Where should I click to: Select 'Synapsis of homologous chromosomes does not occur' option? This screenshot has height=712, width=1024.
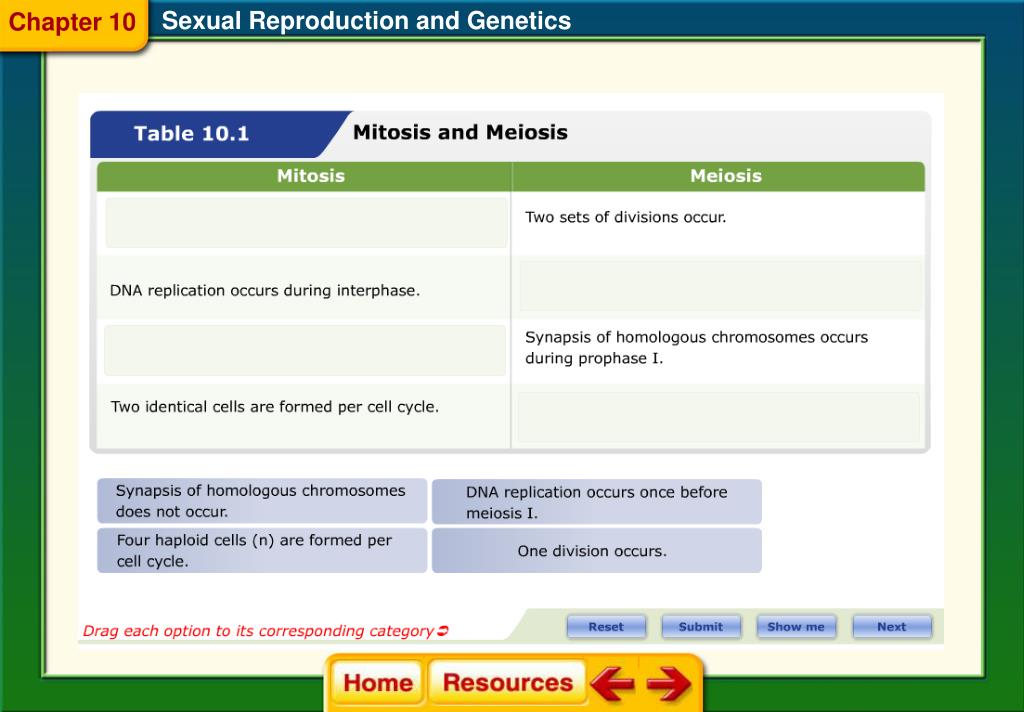(x=262, y=501)
